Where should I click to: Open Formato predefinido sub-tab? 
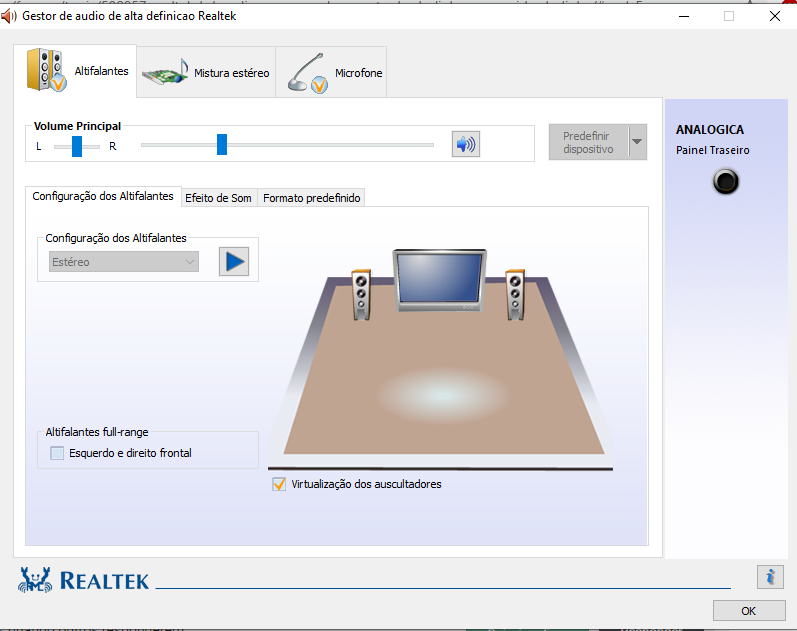click(x=312, y=198)
